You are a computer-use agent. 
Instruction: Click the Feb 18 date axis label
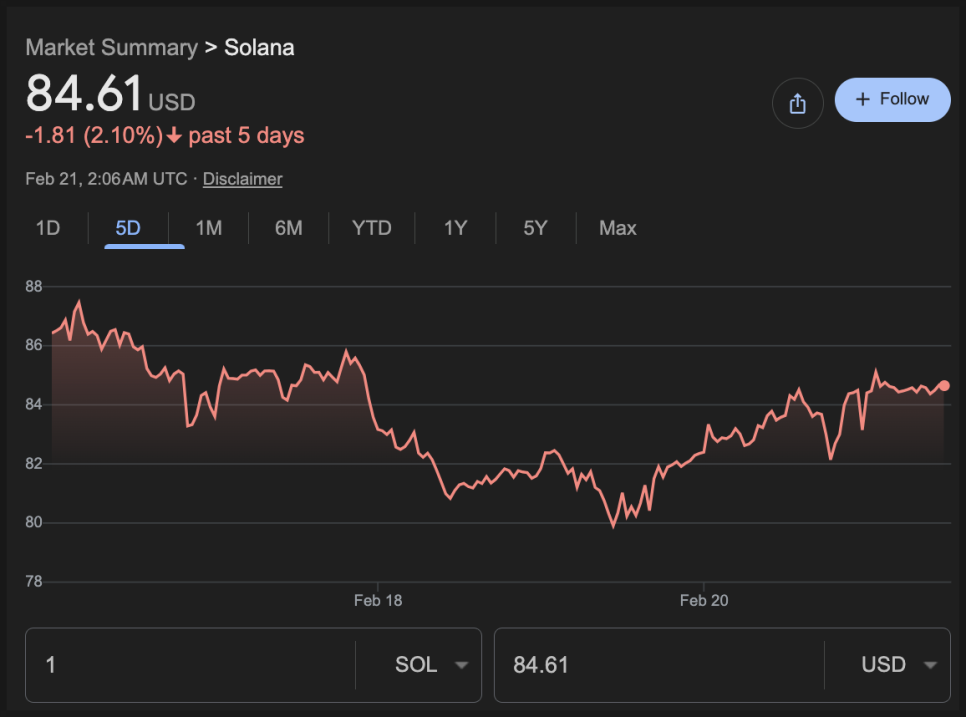(378, 601)
